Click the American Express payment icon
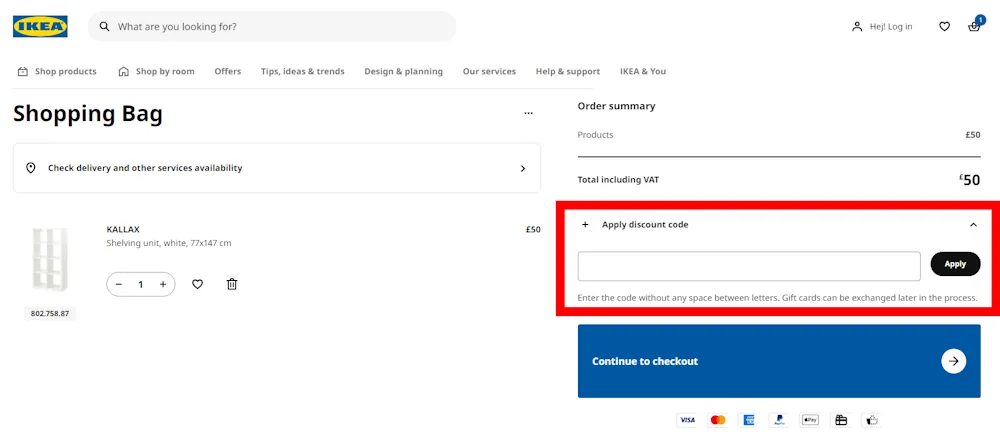The image size is (1000, 438). click(749, 420)
